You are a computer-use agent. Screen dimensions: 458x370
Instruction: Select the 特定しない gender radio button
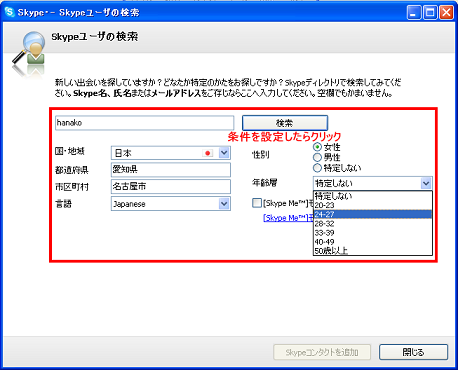point(317,168)
